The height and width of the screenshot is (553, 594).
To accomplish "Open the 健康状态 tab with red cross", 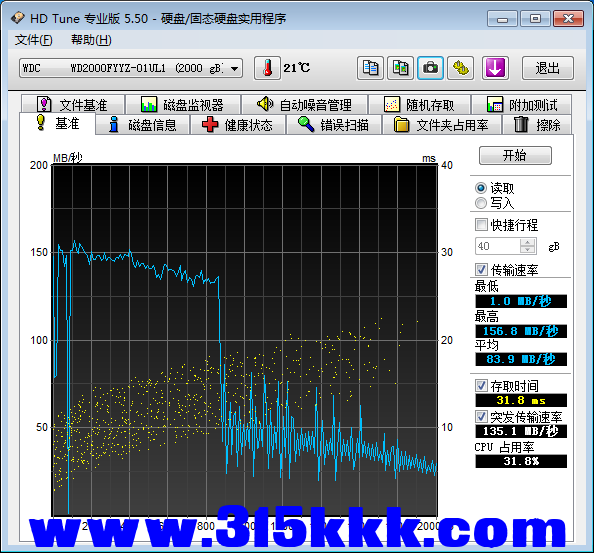I will 238,125.
